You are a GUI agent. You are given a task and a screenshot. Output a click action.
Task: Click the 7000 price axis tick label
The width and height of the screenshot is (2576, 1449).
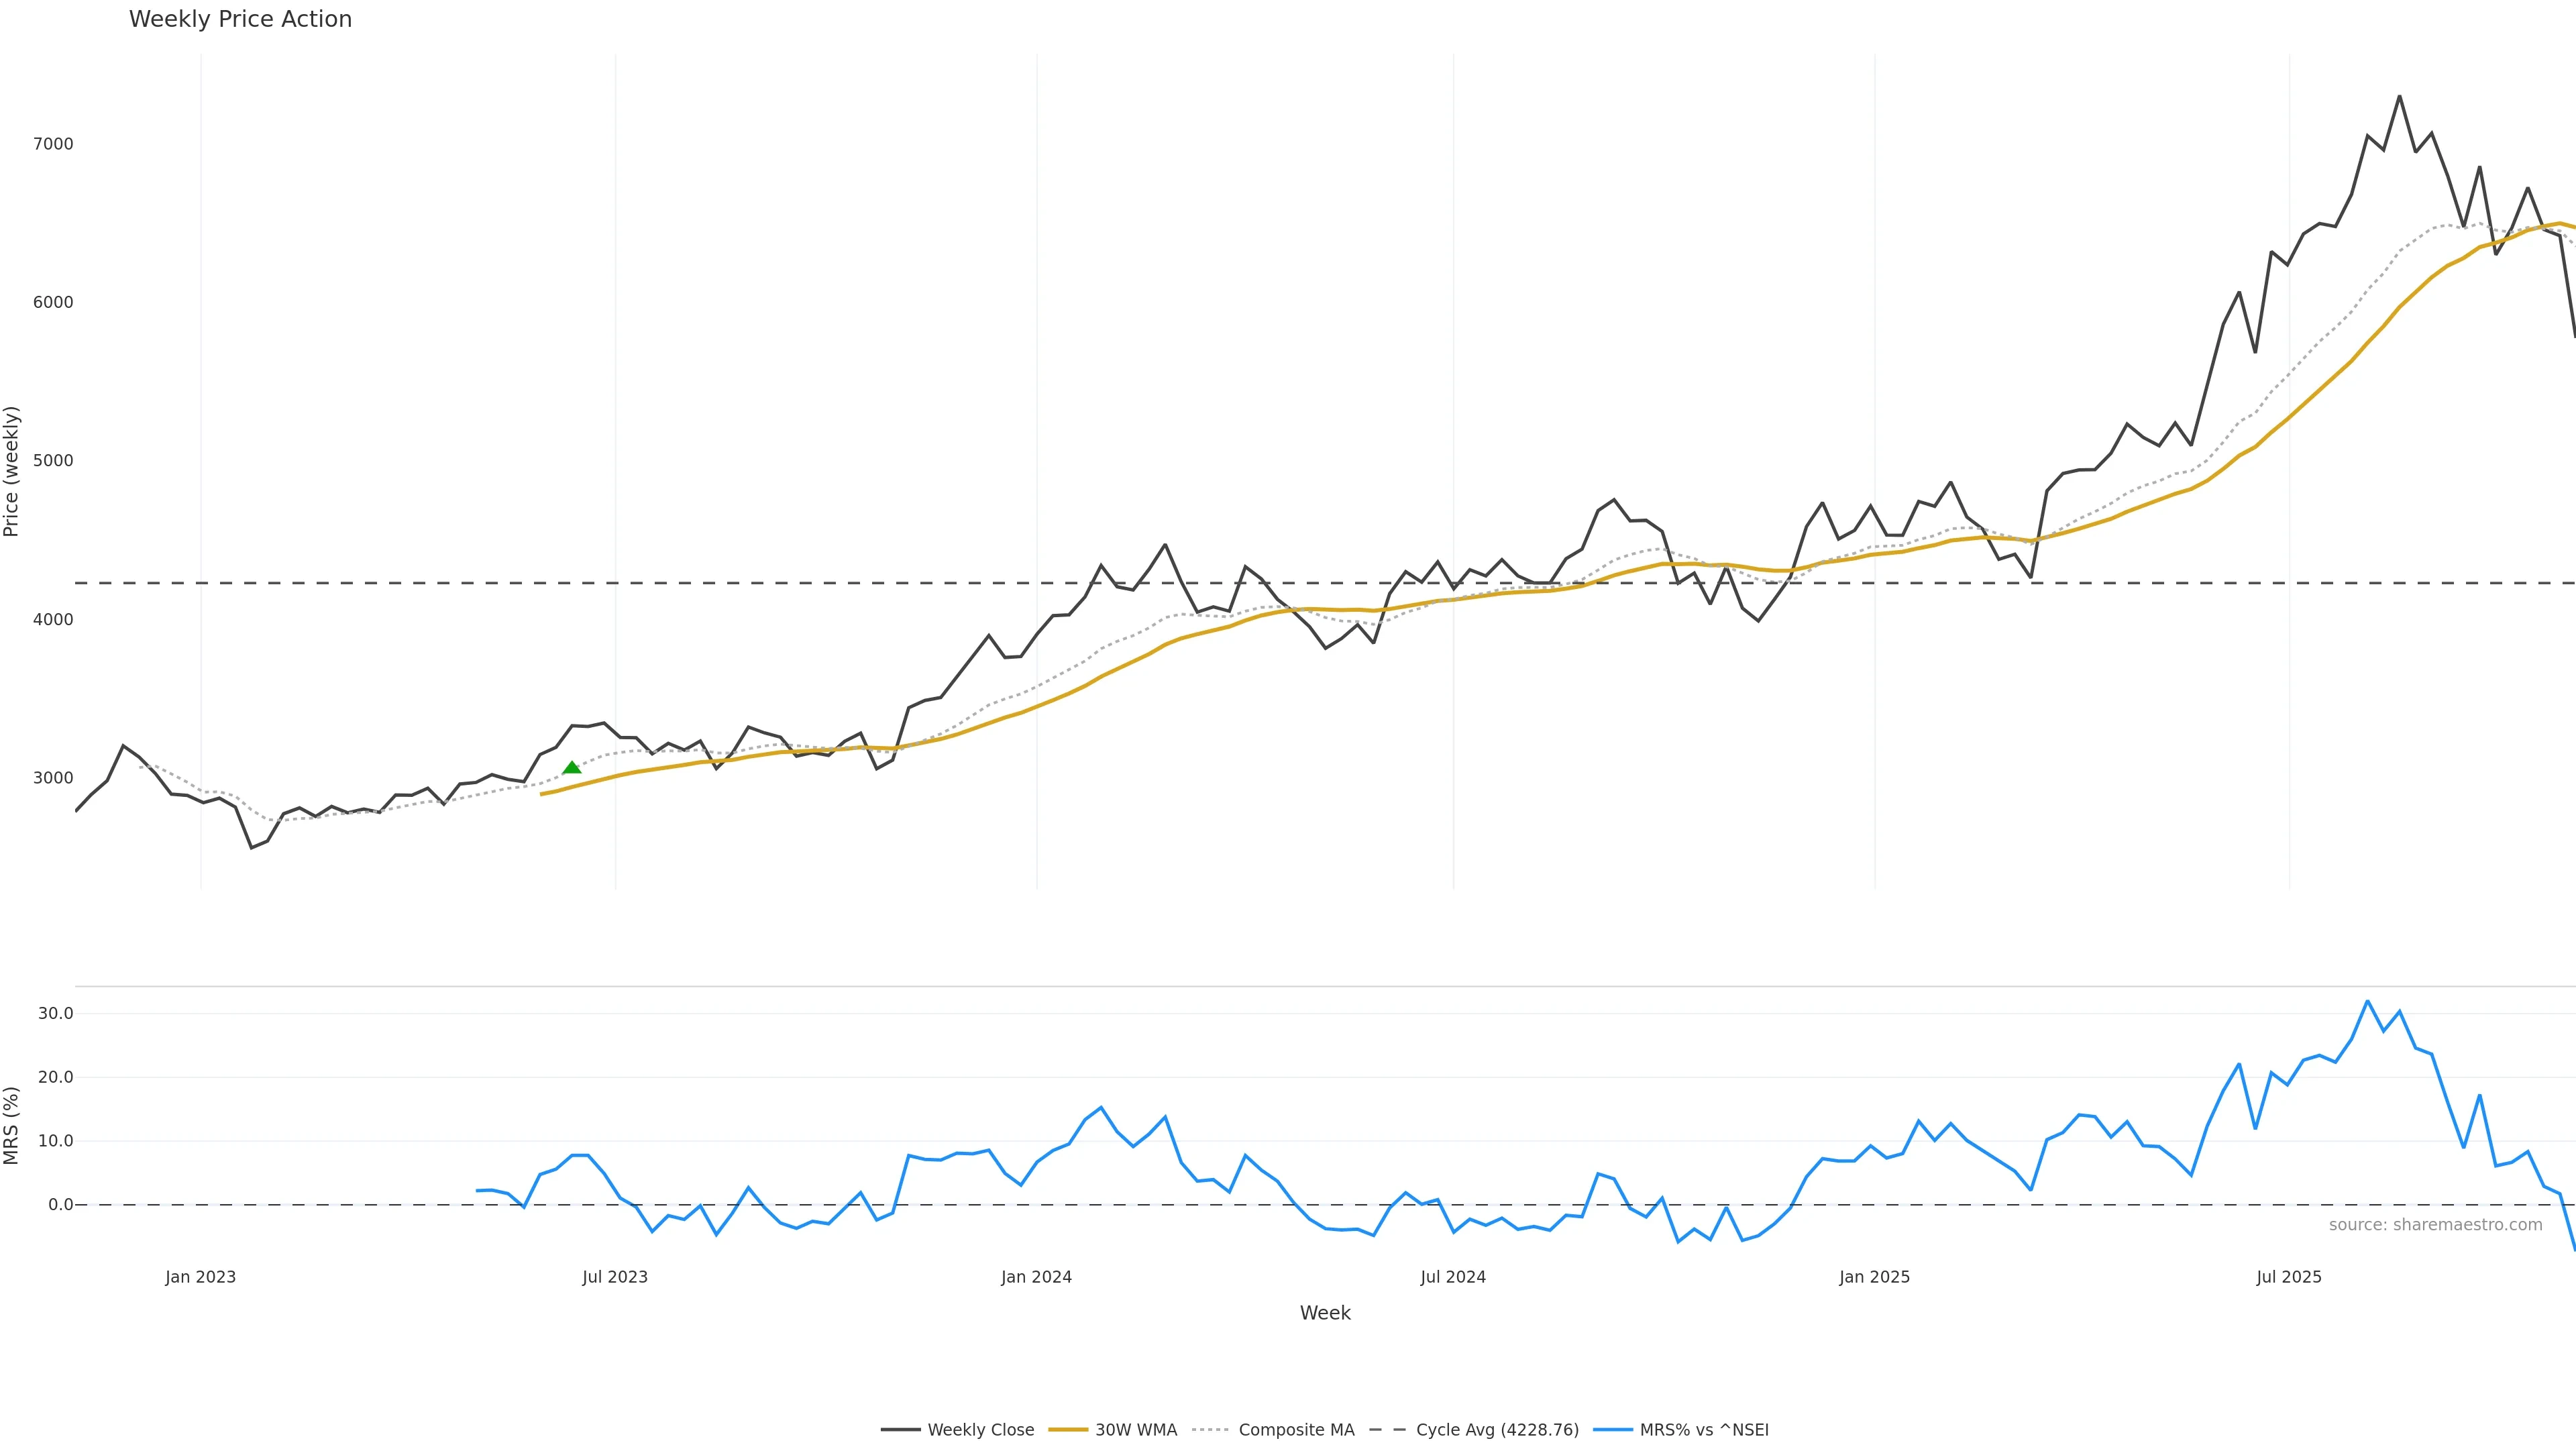coord(53,144)
